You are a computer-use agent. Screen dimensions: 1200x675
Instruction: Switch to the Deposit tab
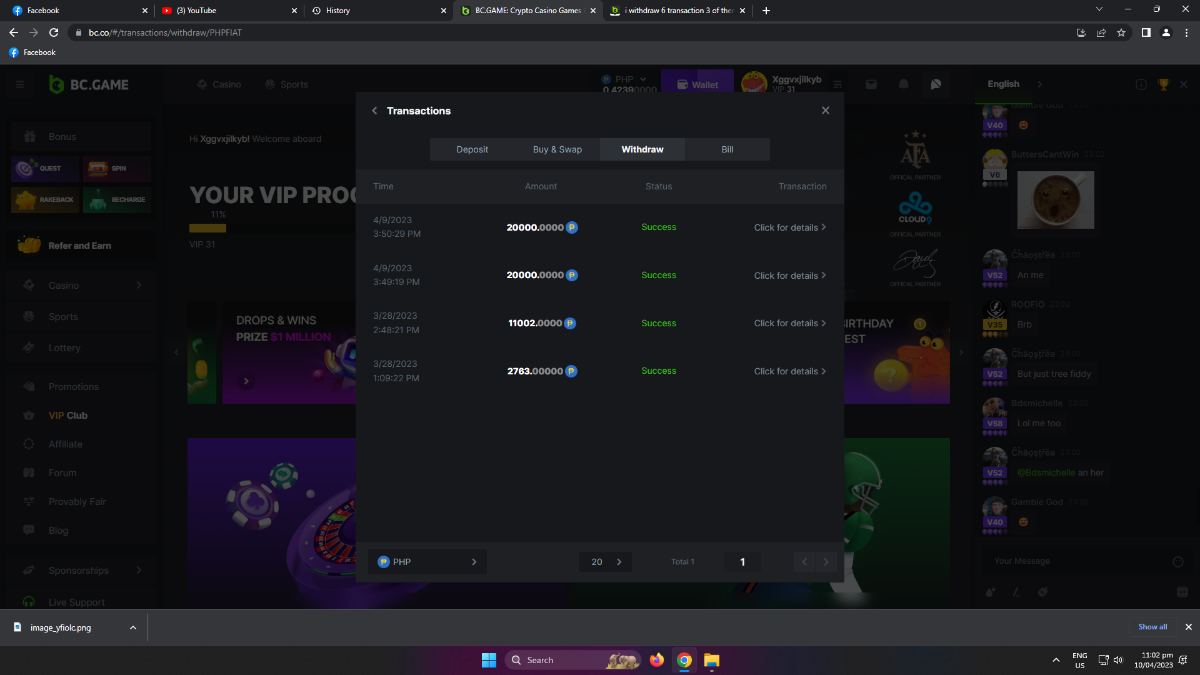tap(472, 149)
